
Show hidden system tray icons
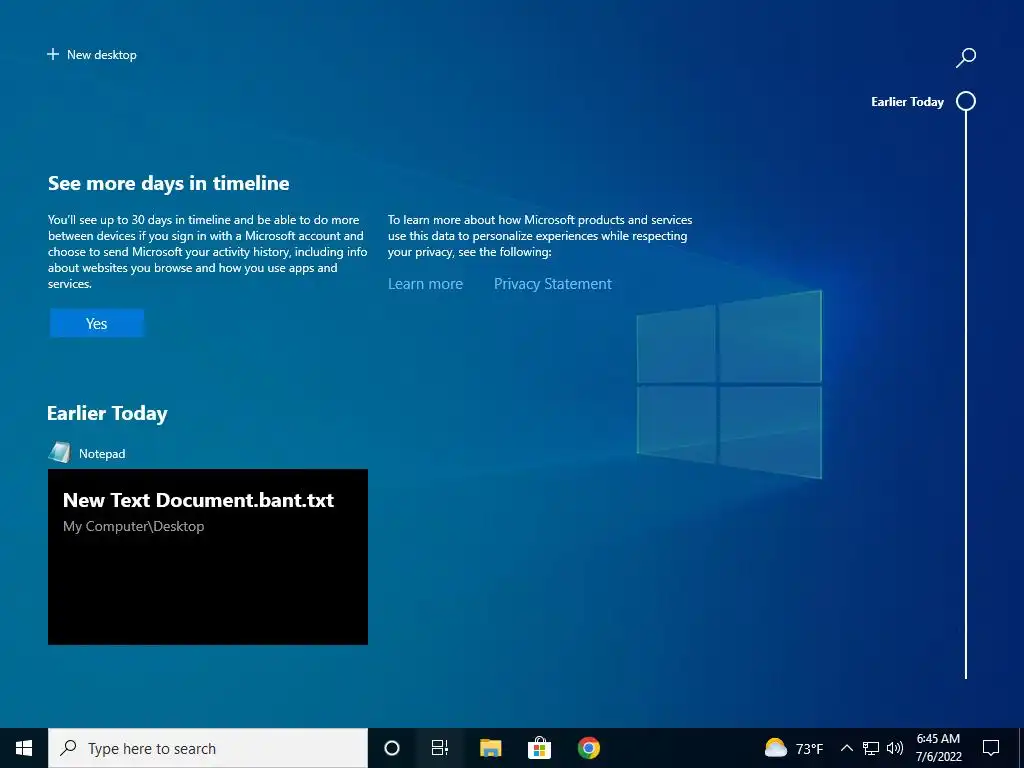click(x=846, y=748)
